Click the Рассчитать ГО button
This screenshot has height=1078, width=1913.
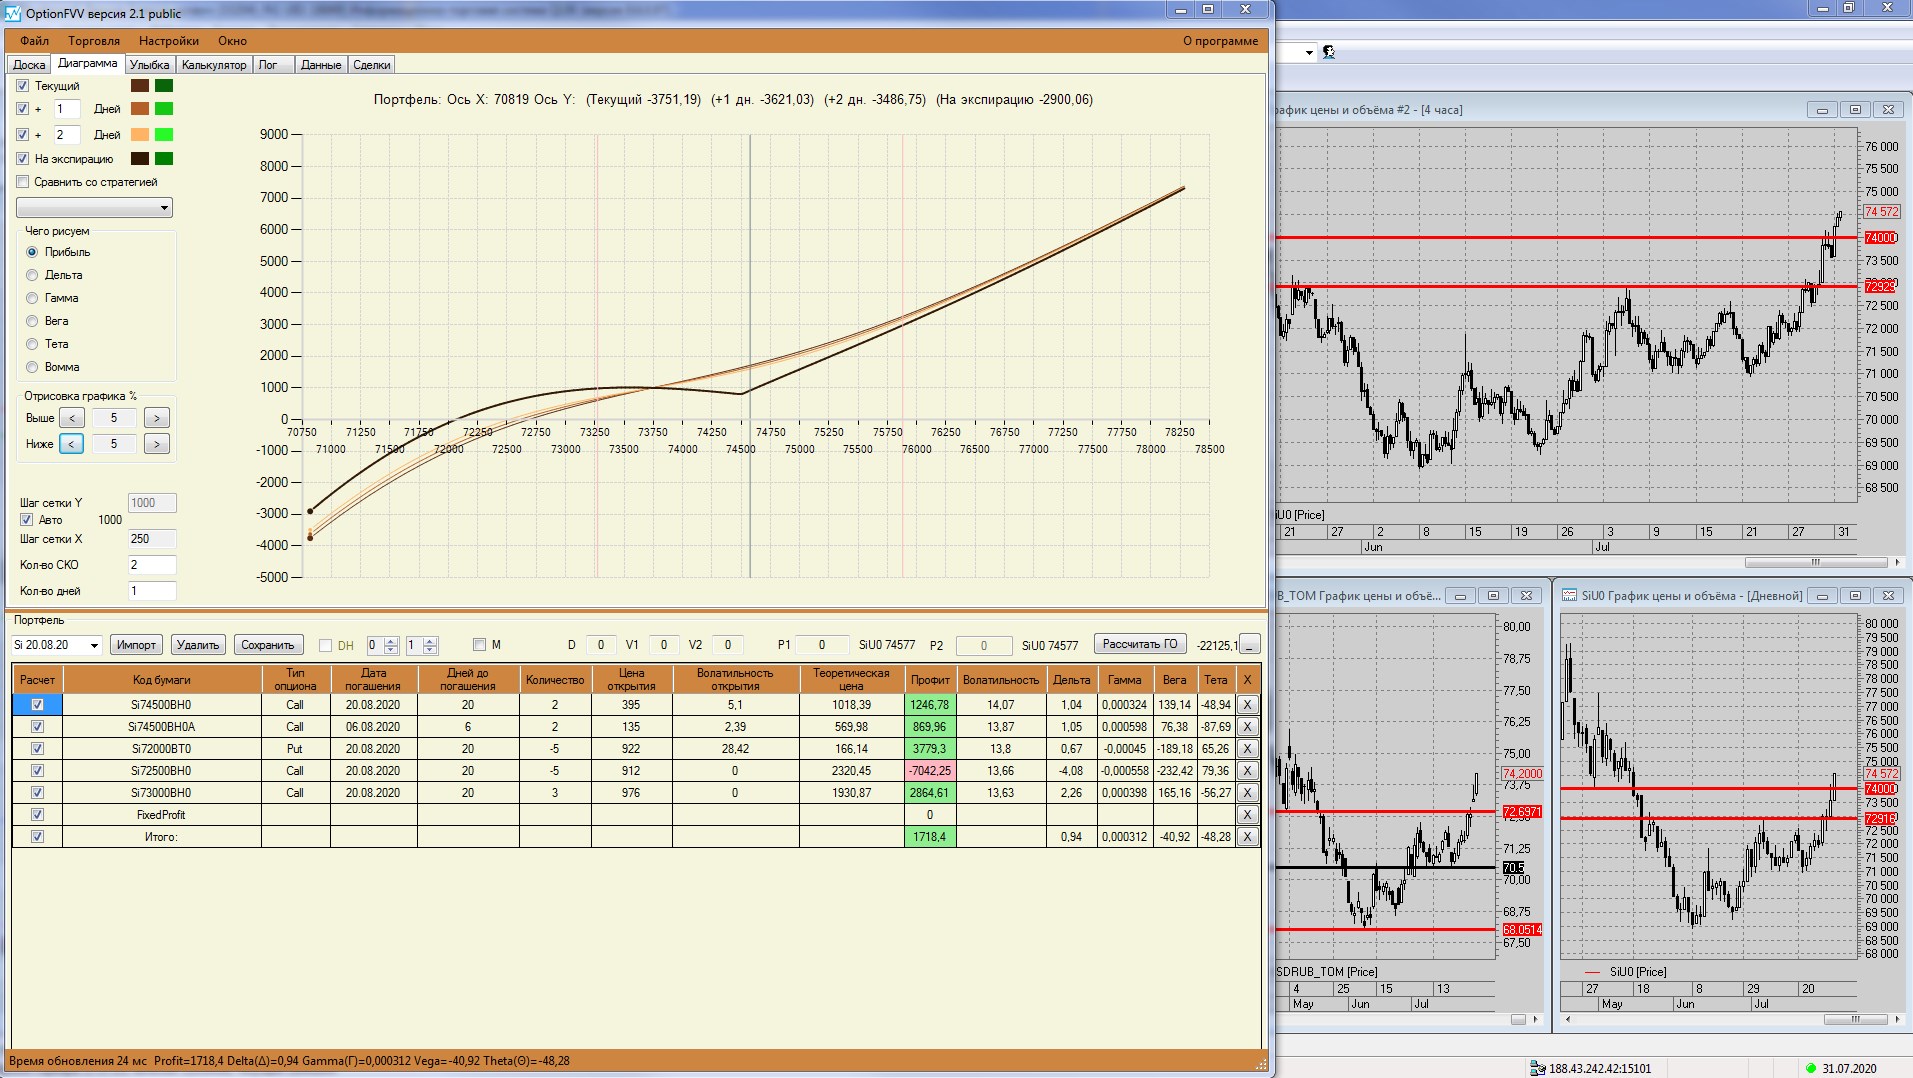point(1140,644)
